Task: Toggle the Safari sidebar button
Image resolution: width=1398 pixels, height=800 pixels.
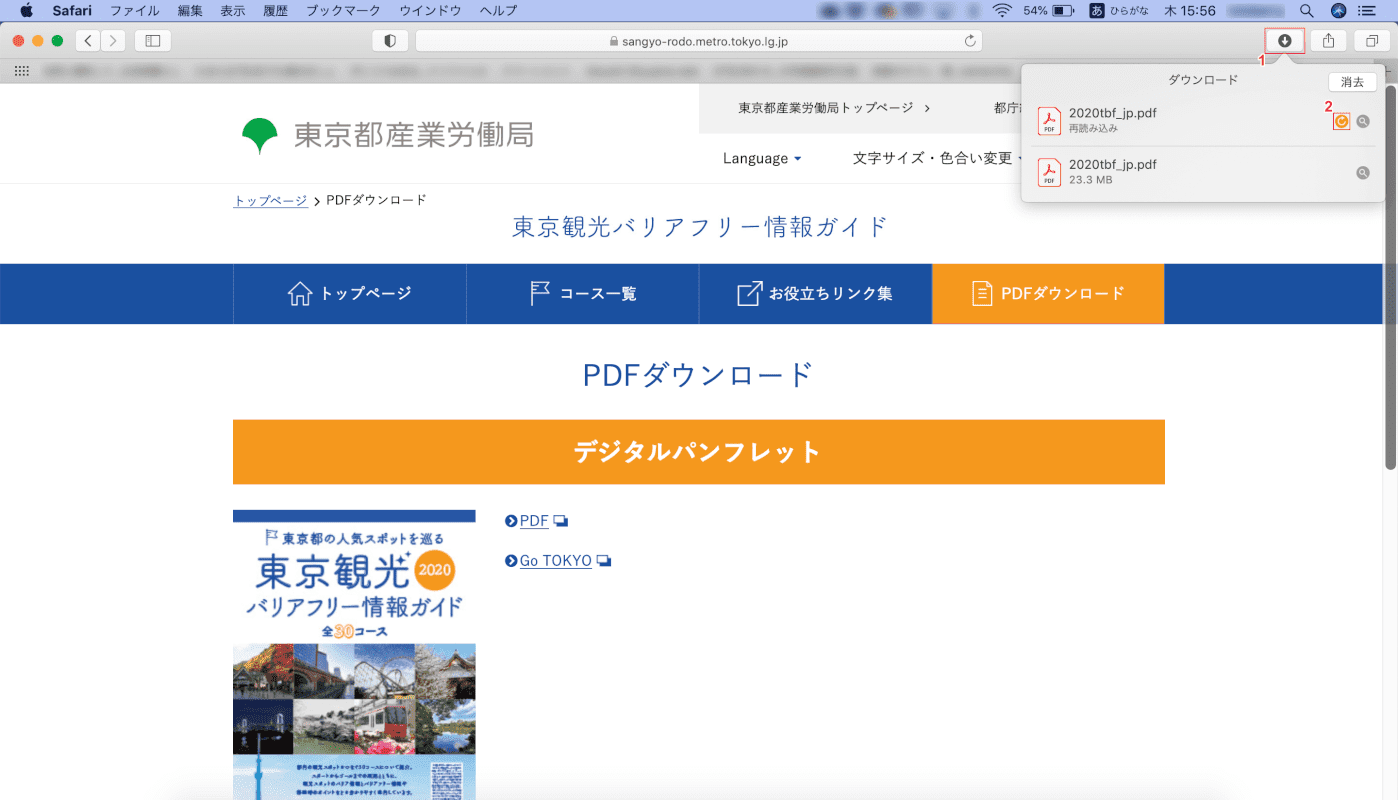Action: 153,41
